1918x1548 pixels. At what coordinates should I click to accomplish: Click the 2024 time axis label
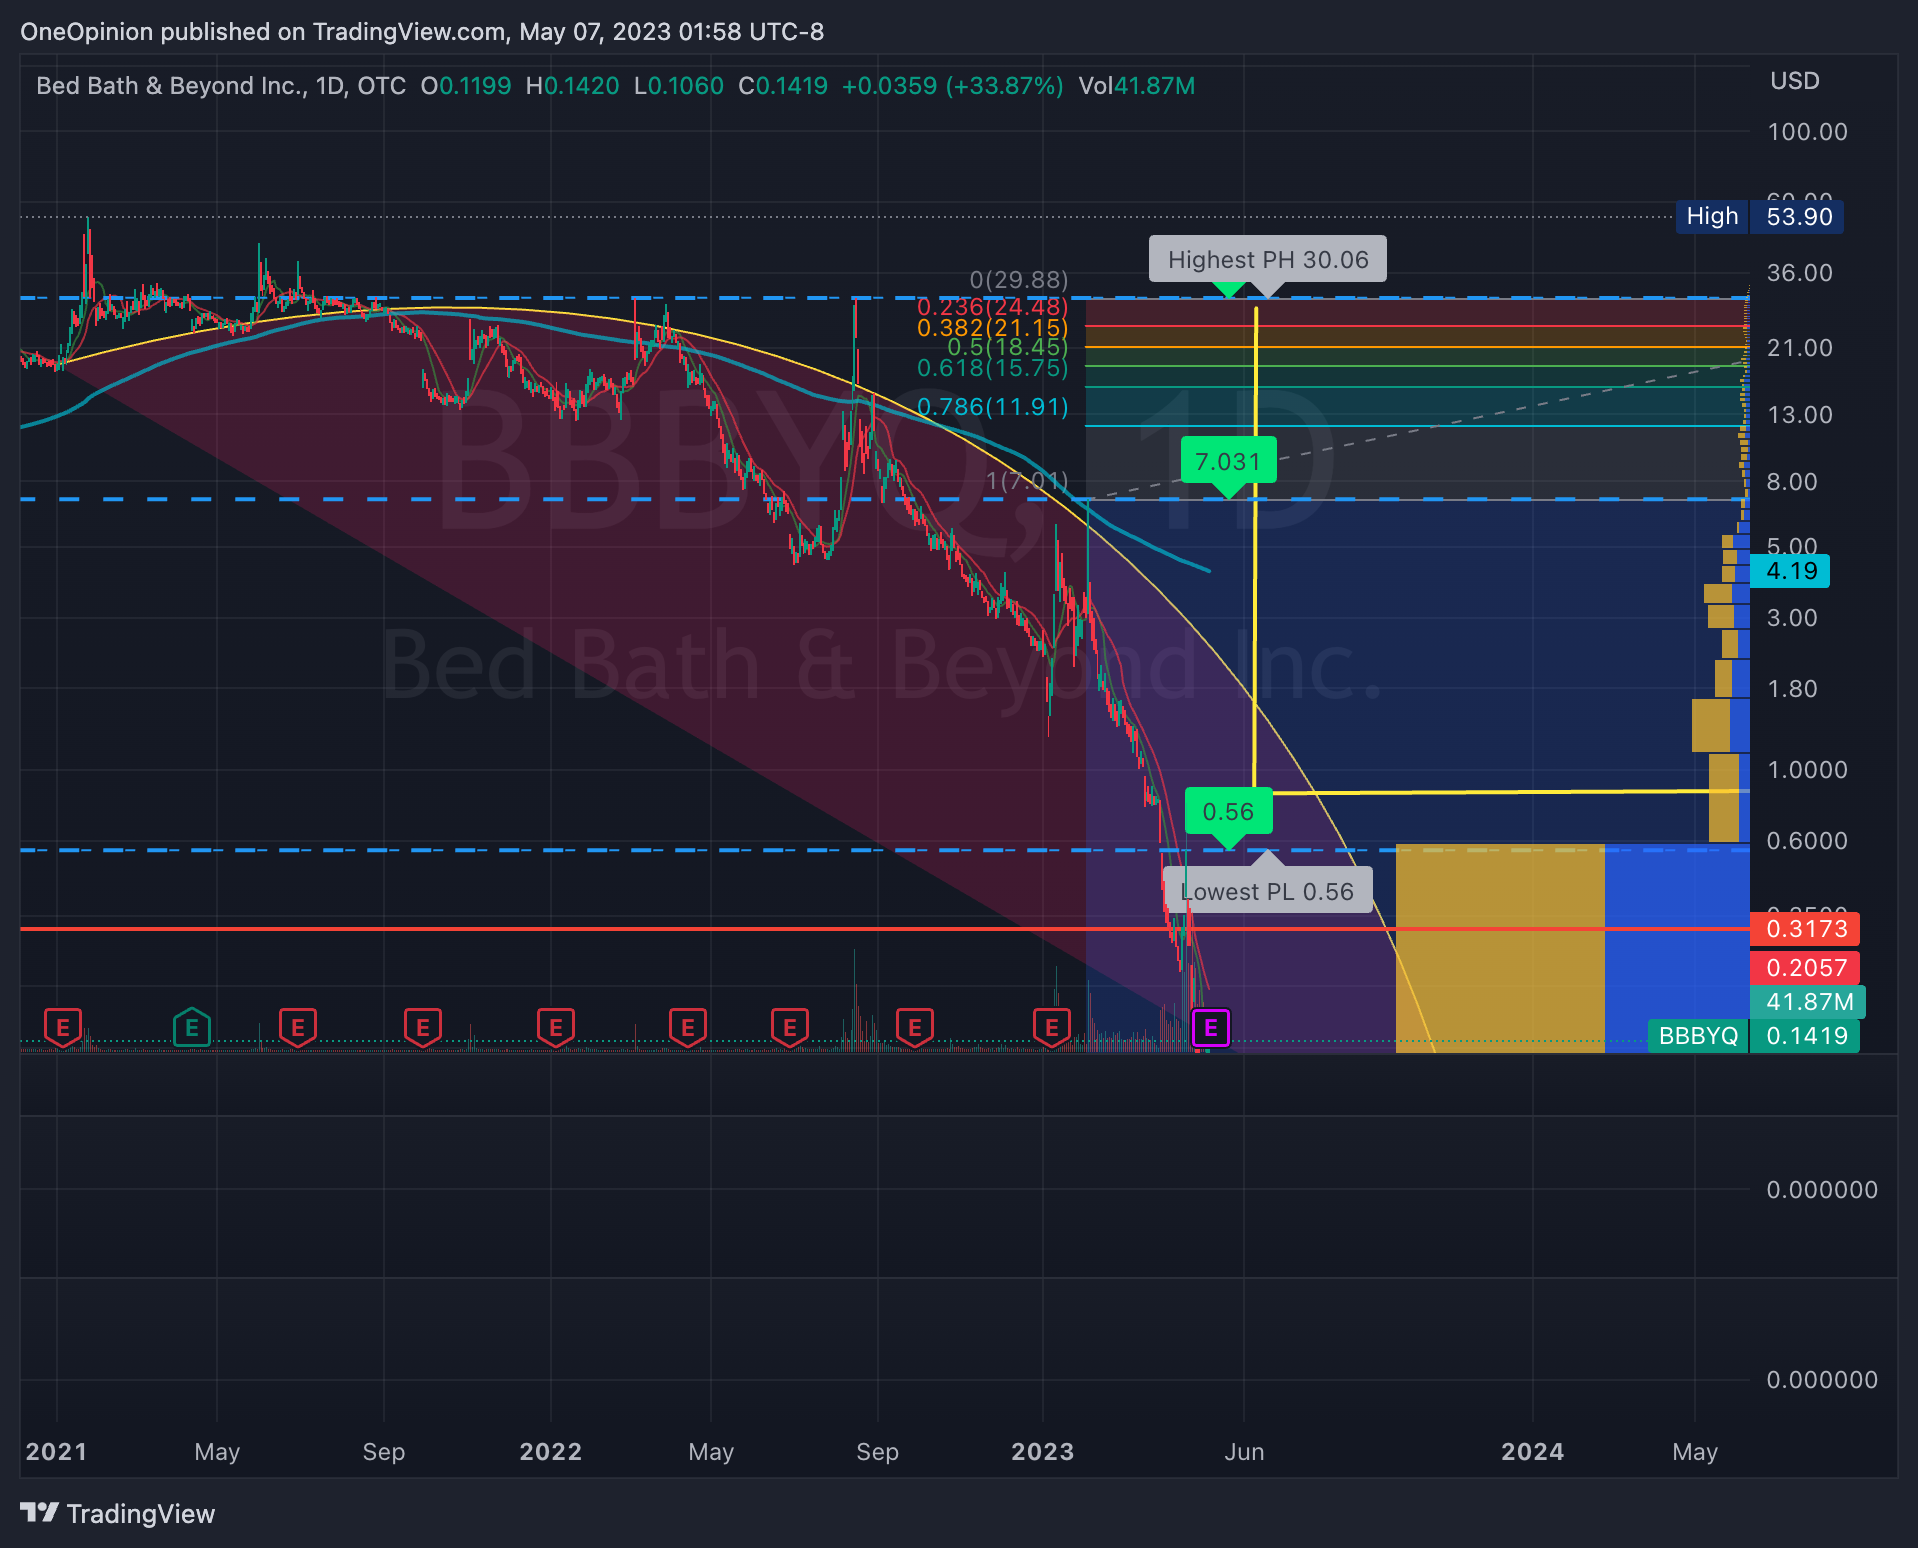click(1533, 1452)
